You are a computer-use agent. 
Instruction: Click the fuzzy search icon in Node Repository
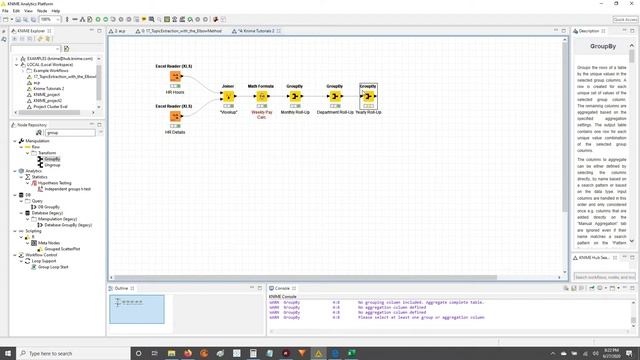click(x=39, y=133)
